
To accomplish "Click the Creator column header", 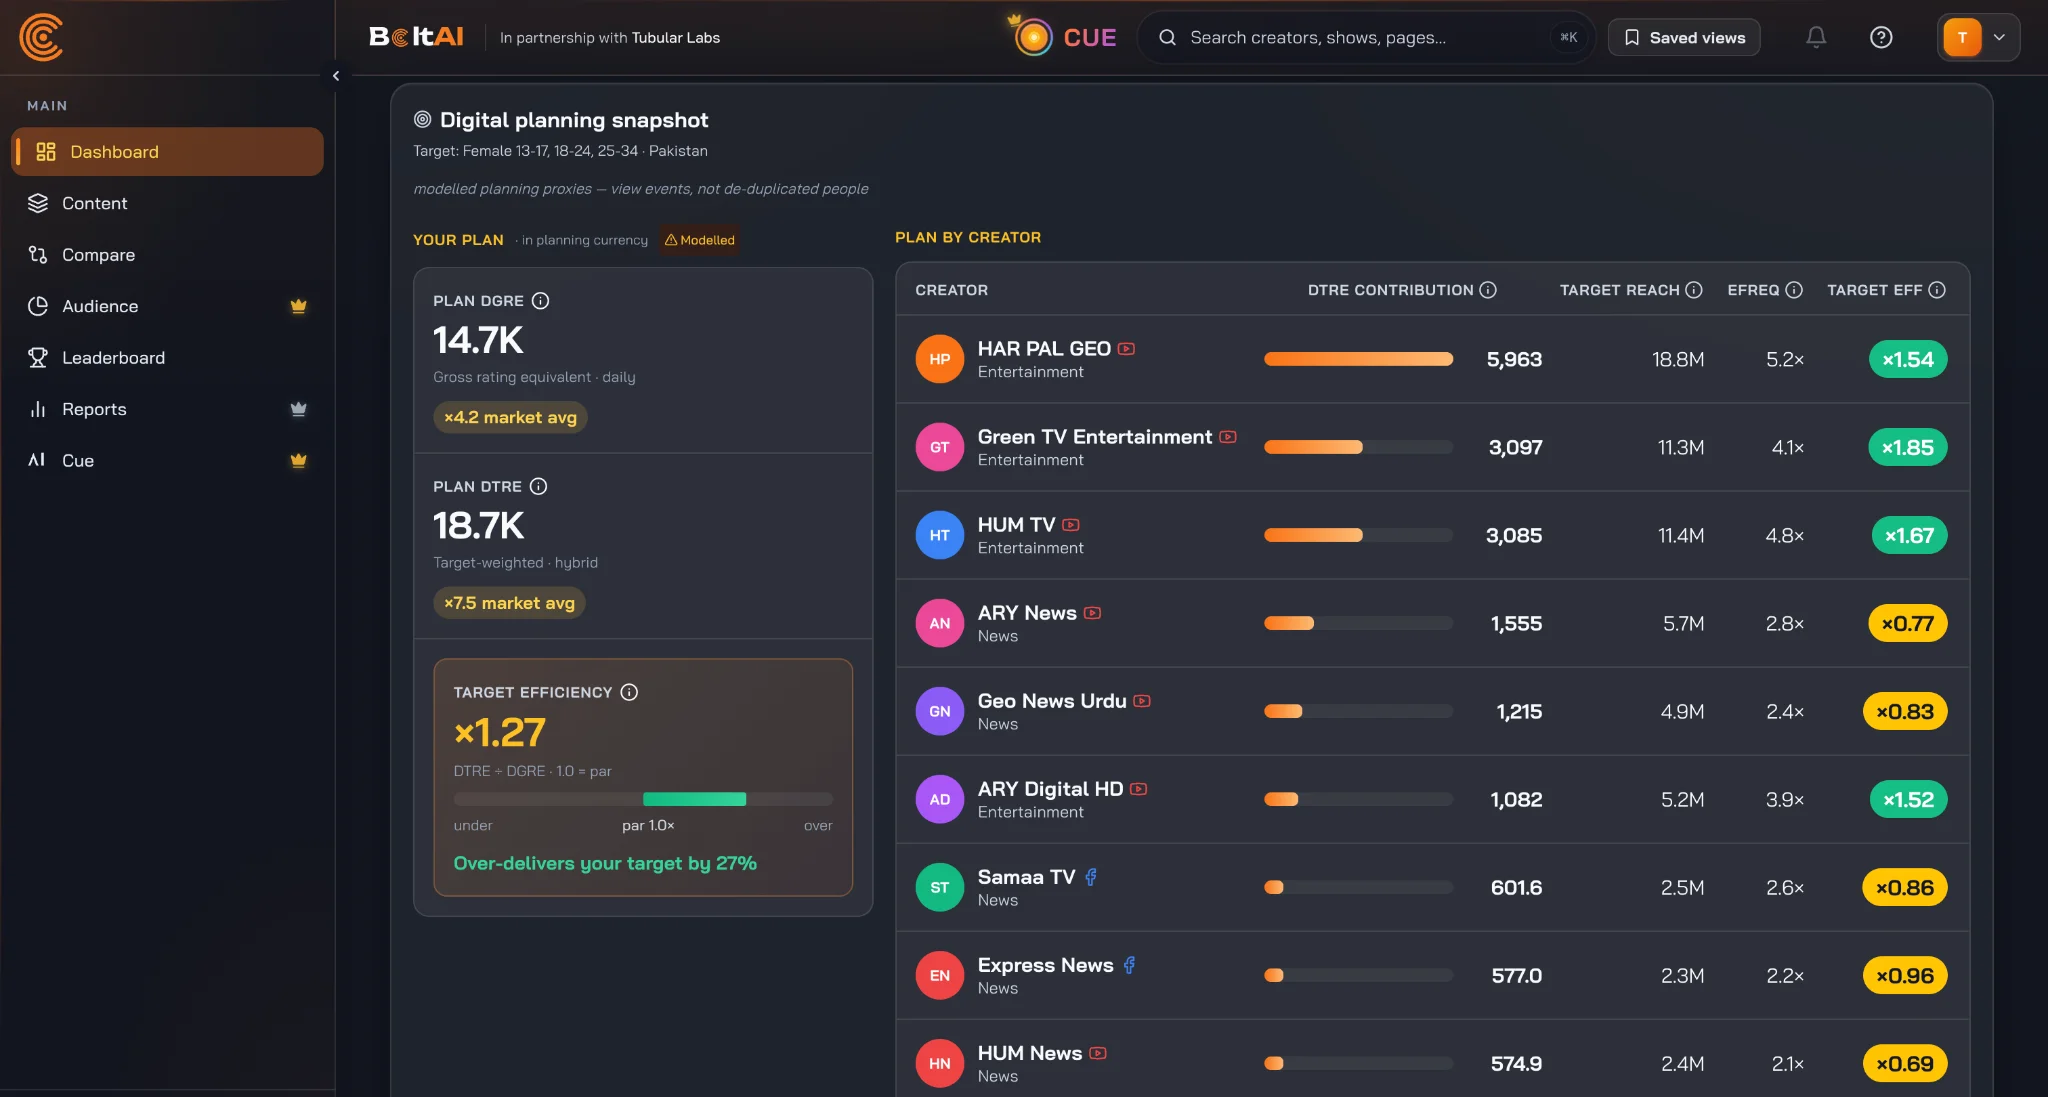I will click(x=951, y=290).
